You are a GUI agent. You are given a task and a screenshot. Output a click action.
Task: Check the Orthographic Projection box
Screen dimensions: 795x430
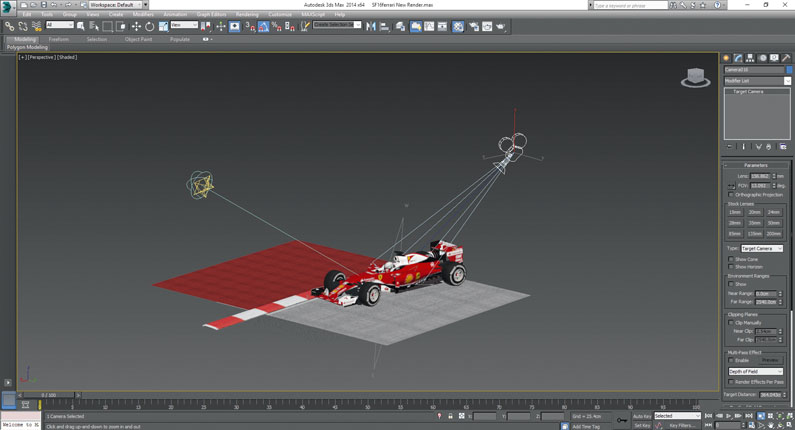pyautogui.click(x=731, y=195)
